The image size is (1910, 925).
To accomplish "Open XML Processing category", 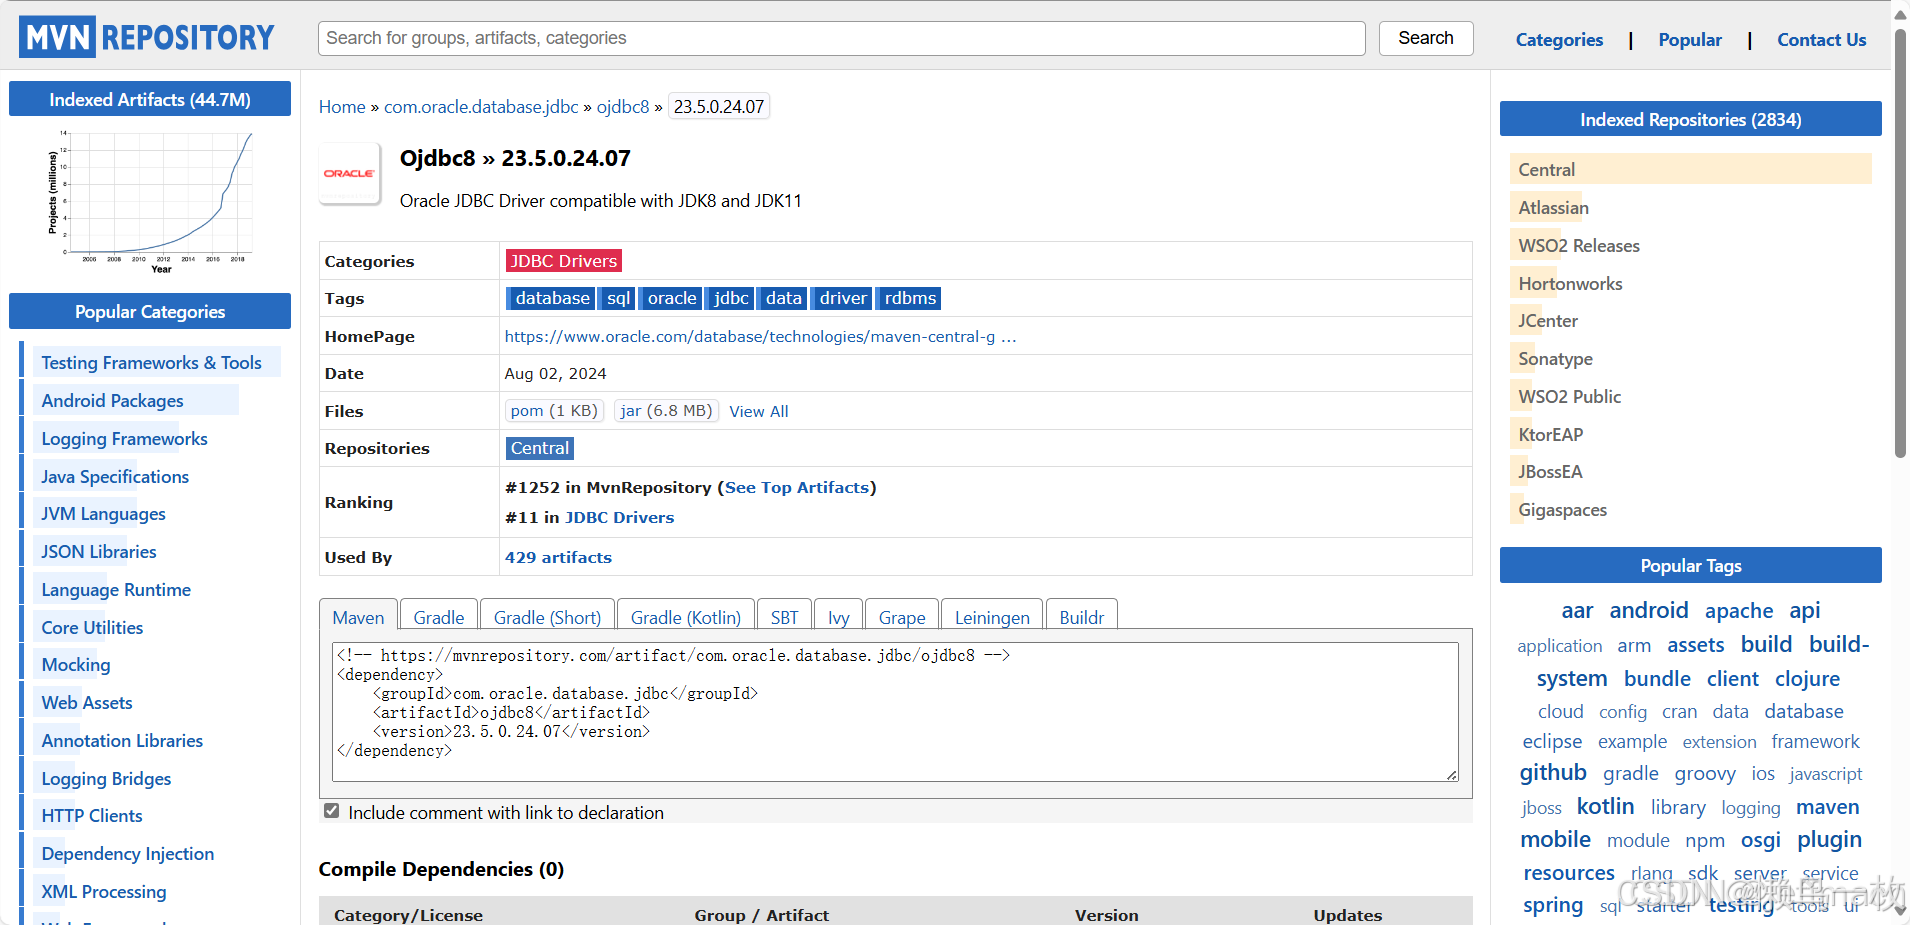I will click(104, 892).
